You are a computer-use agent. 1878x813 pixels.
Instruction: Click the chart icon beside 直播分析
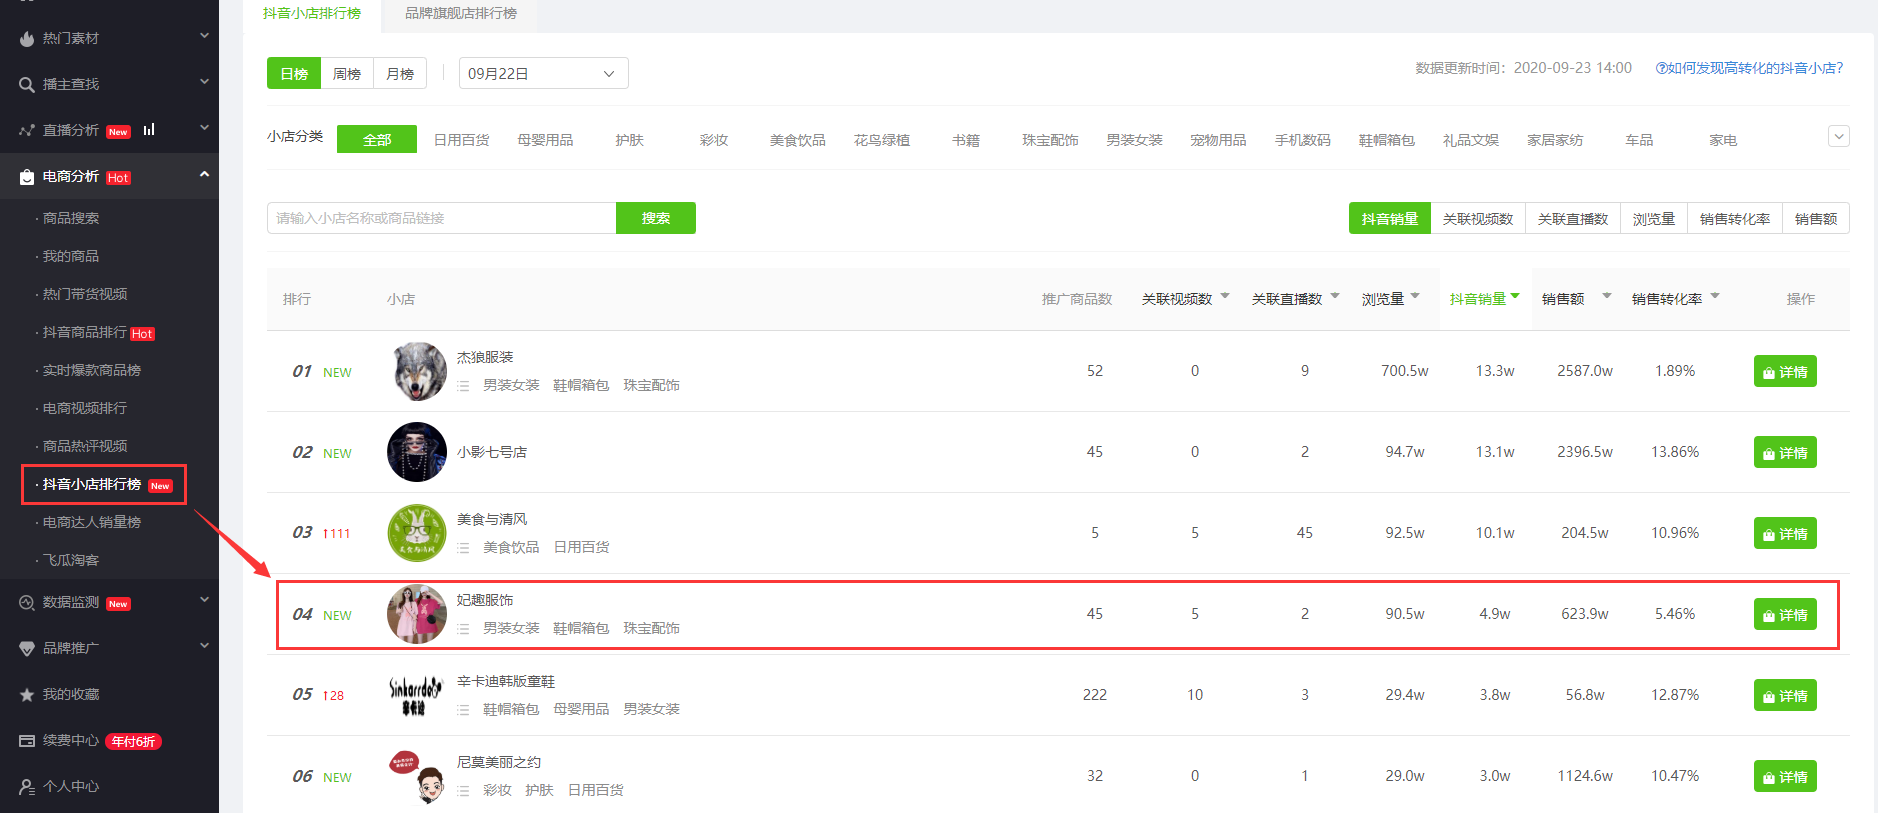point(27,131)
